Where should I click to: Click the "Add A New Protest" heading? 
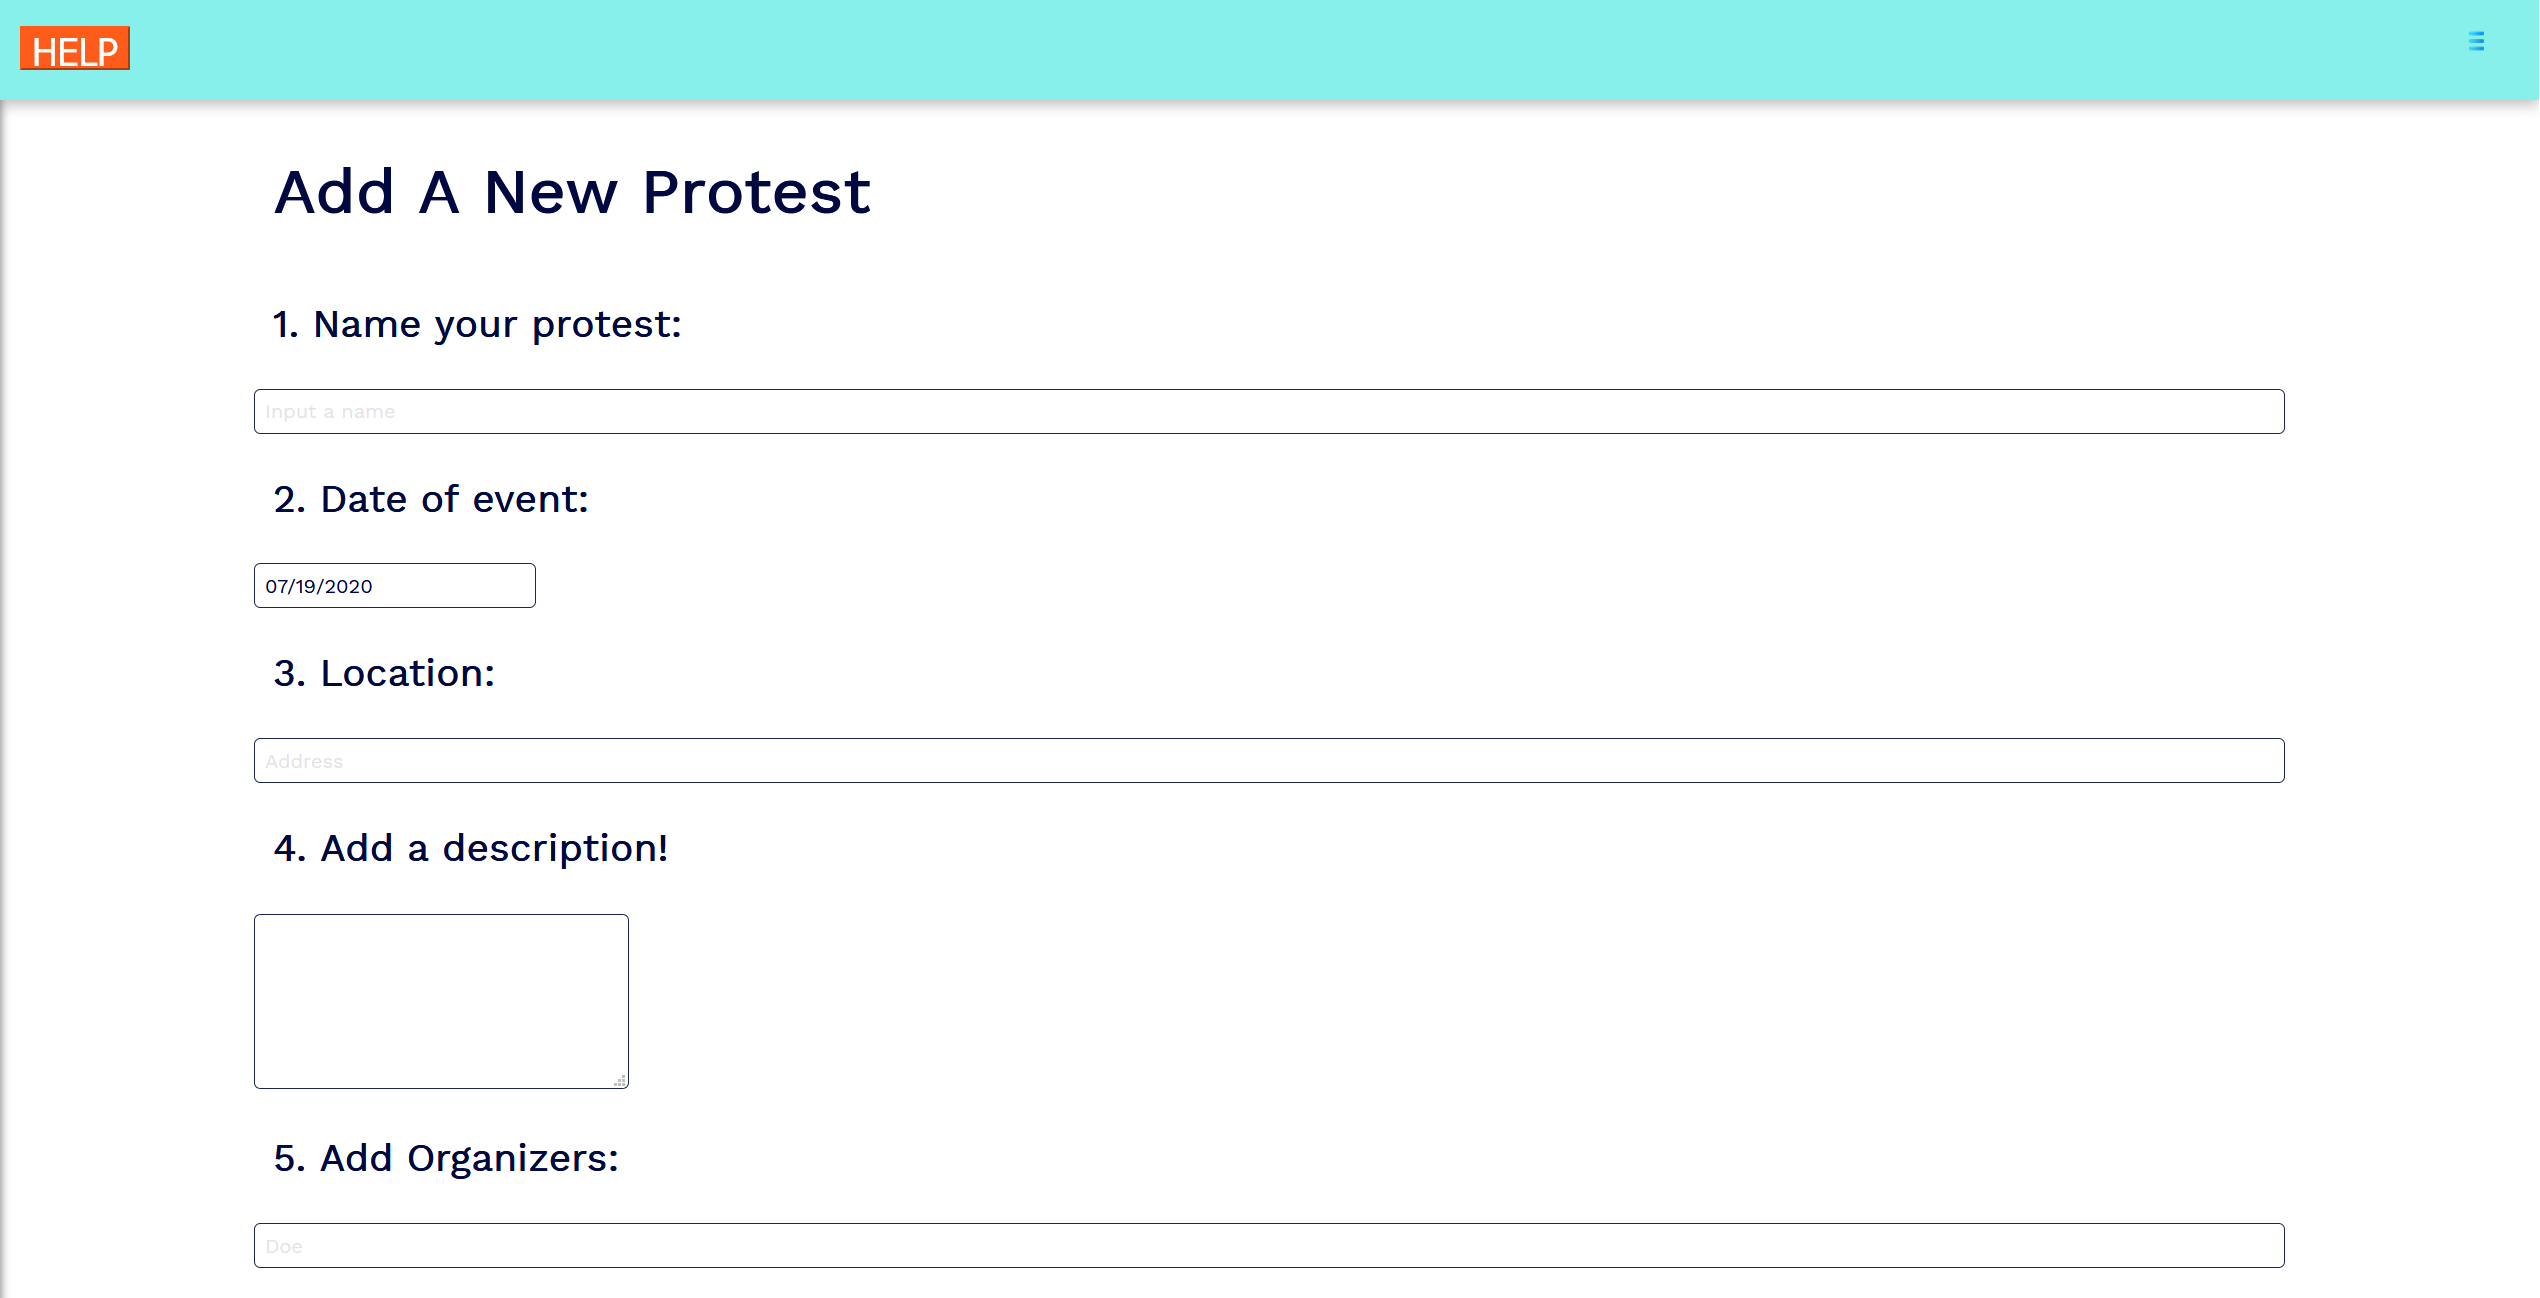[x=572, y=192]
